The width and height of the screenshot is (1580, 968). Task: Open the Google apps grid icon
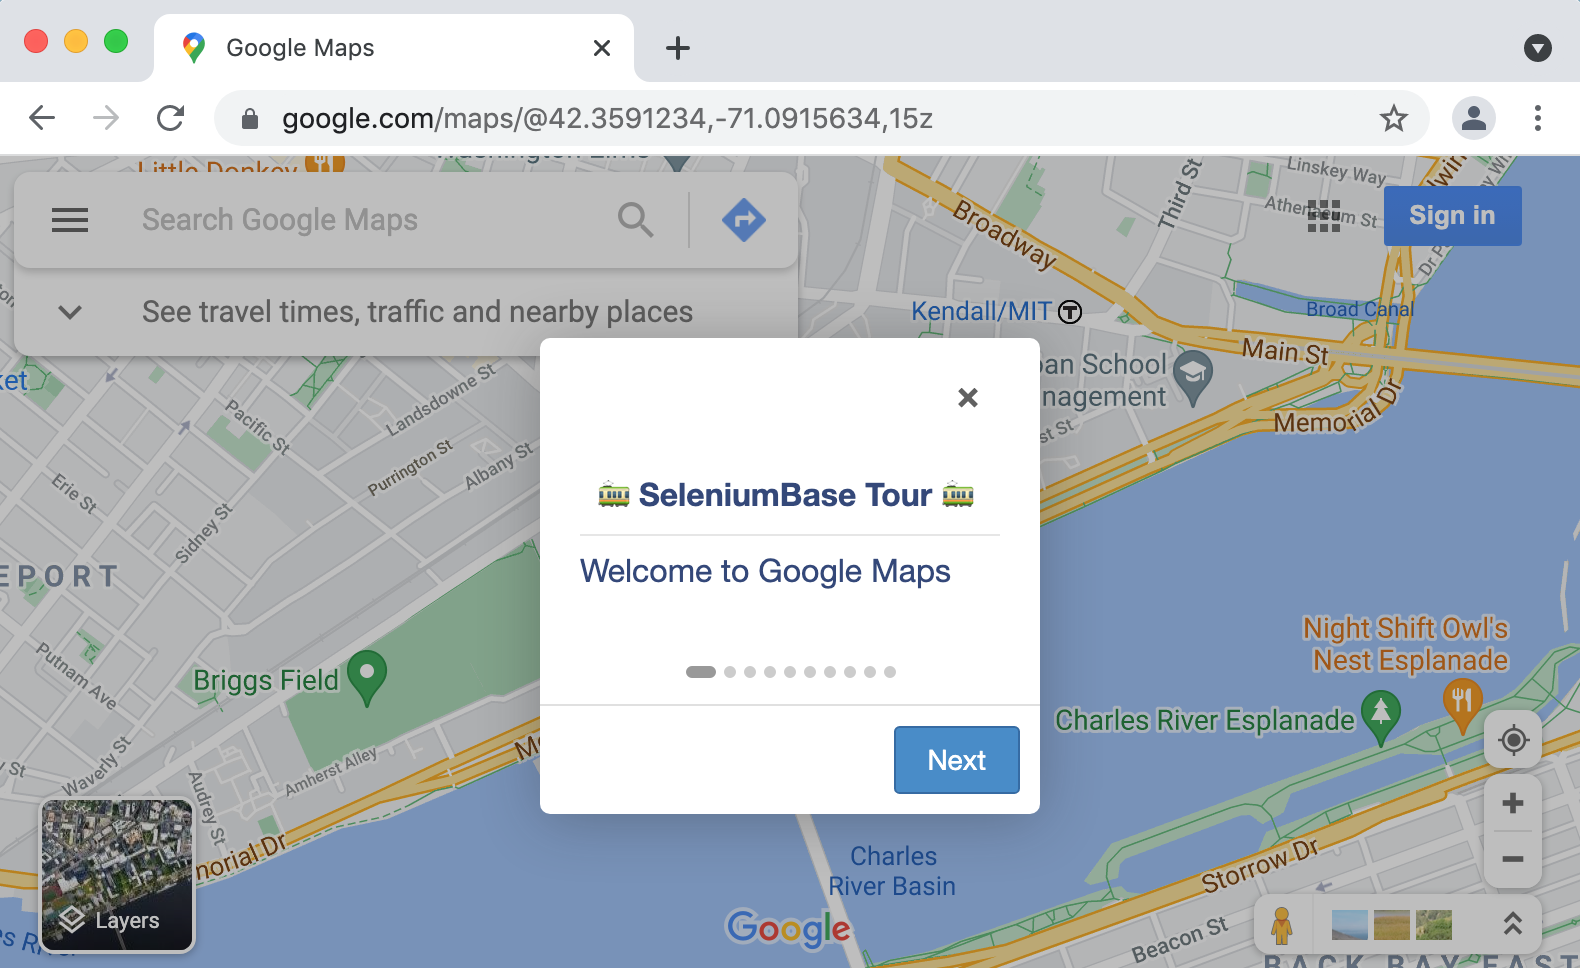[1324, 215]
